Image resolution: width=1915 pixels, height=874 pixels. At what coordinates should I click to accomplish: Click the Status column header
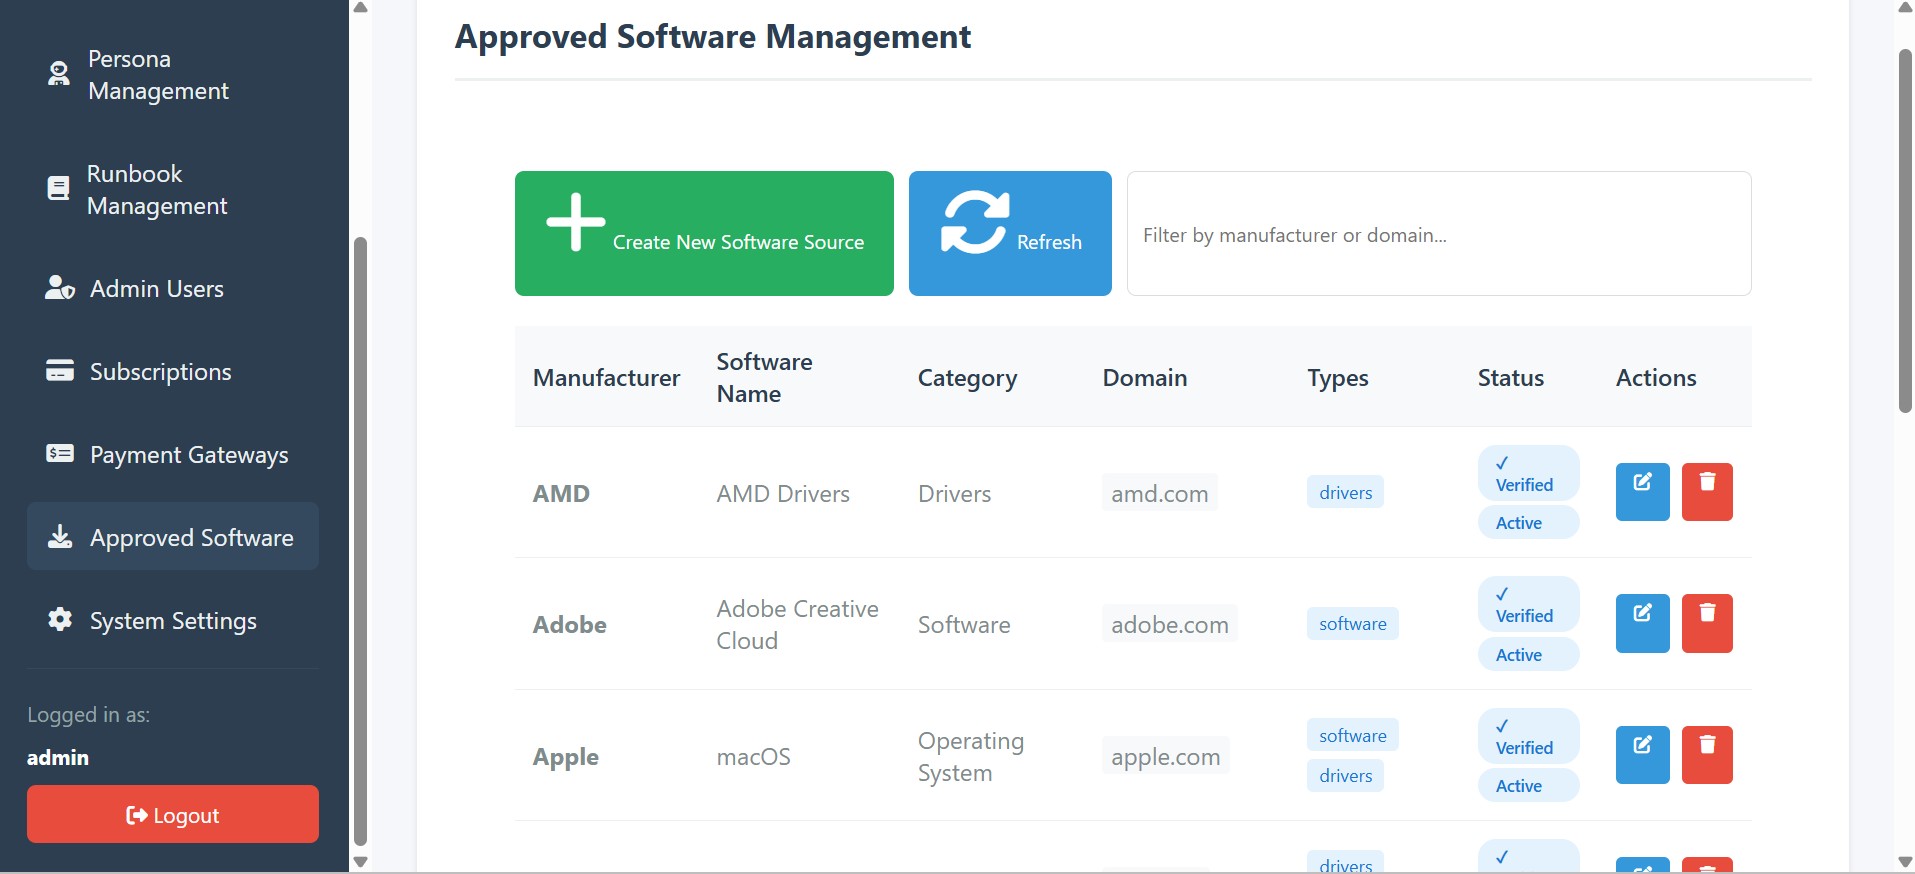1511,377
